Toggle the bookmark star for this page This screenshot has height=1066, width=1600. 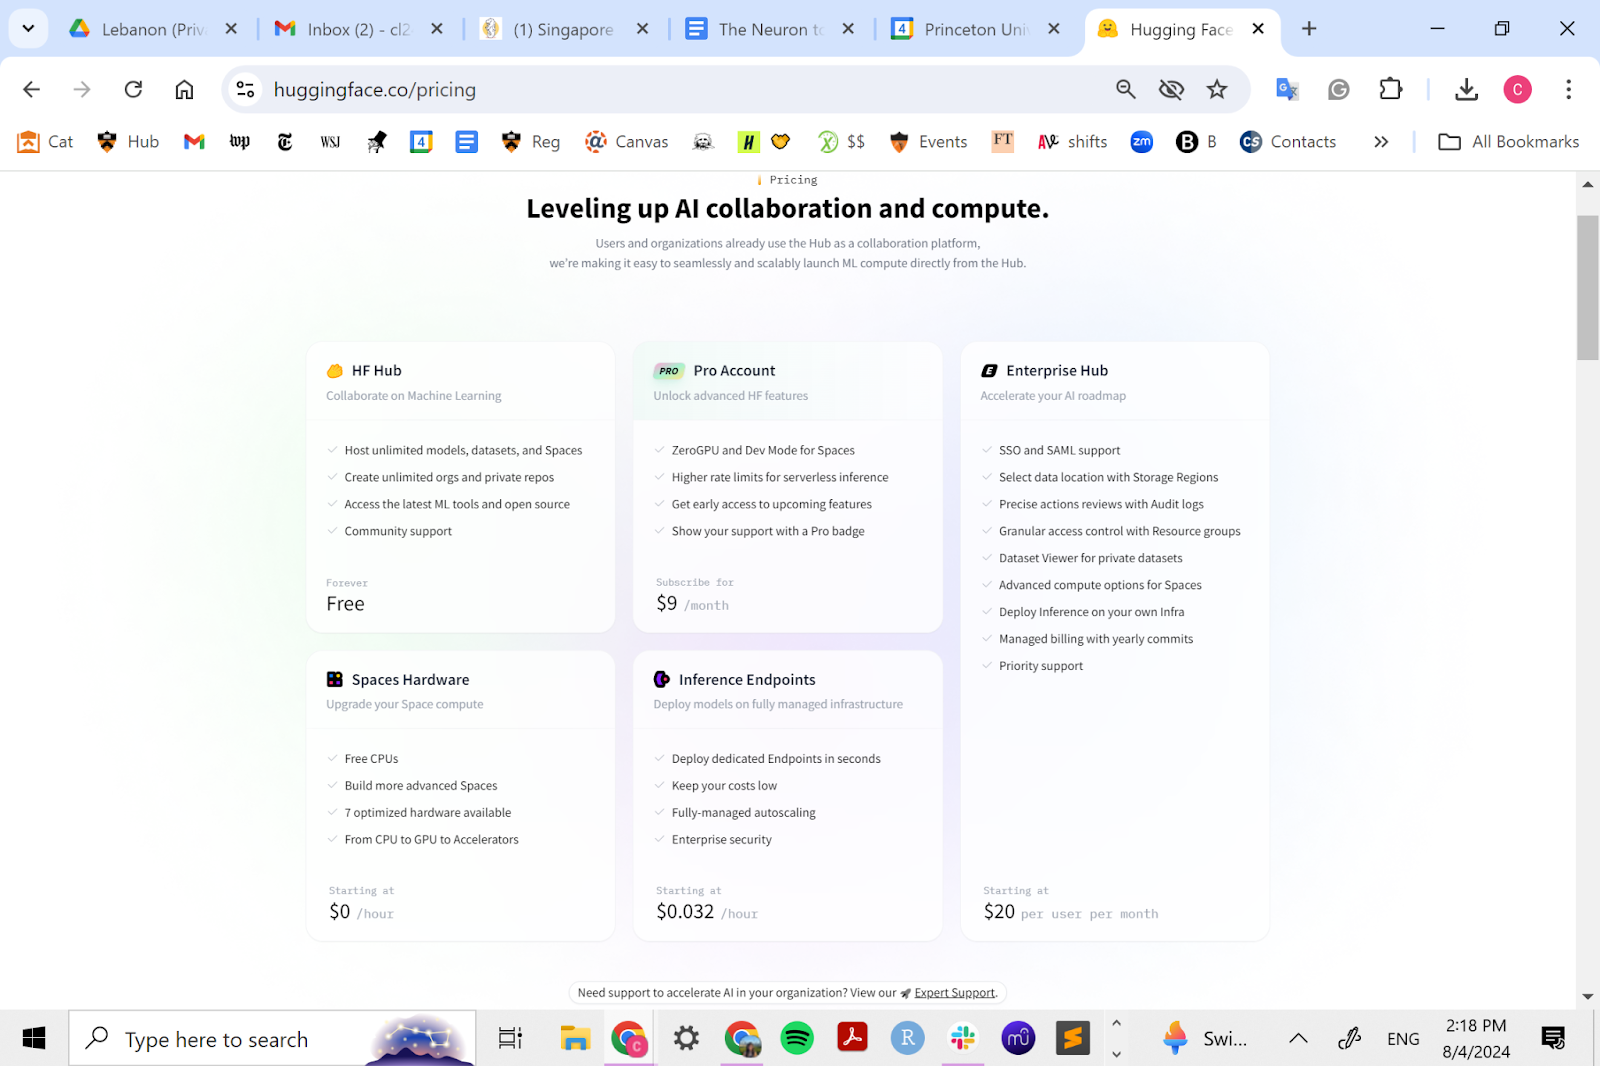tap(1217, 90)
